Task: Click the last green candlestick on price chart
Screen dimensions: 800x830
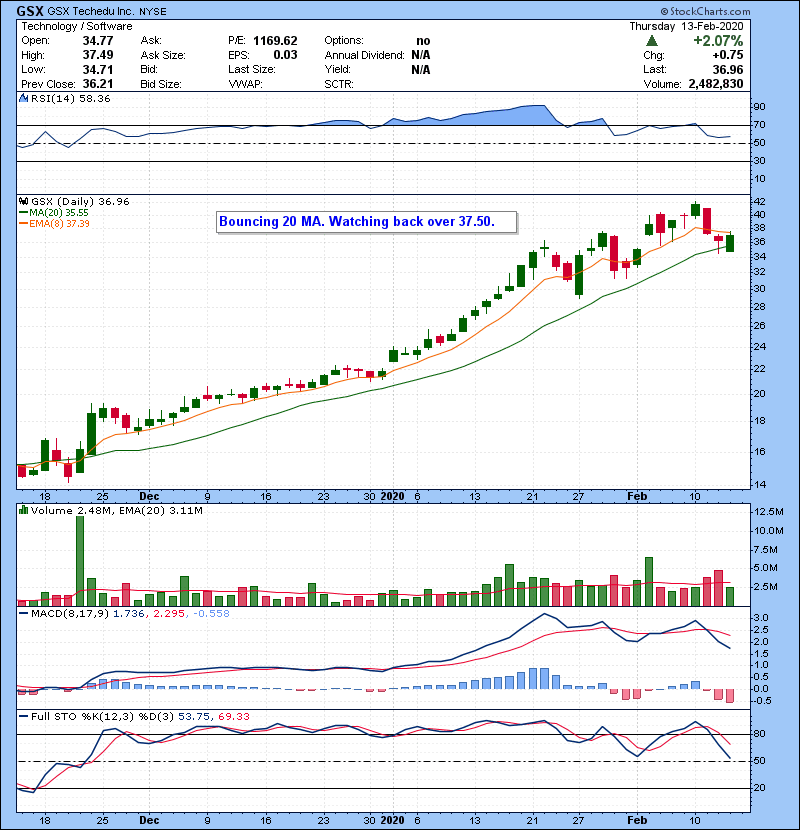Action: click(x=730, y=243)
